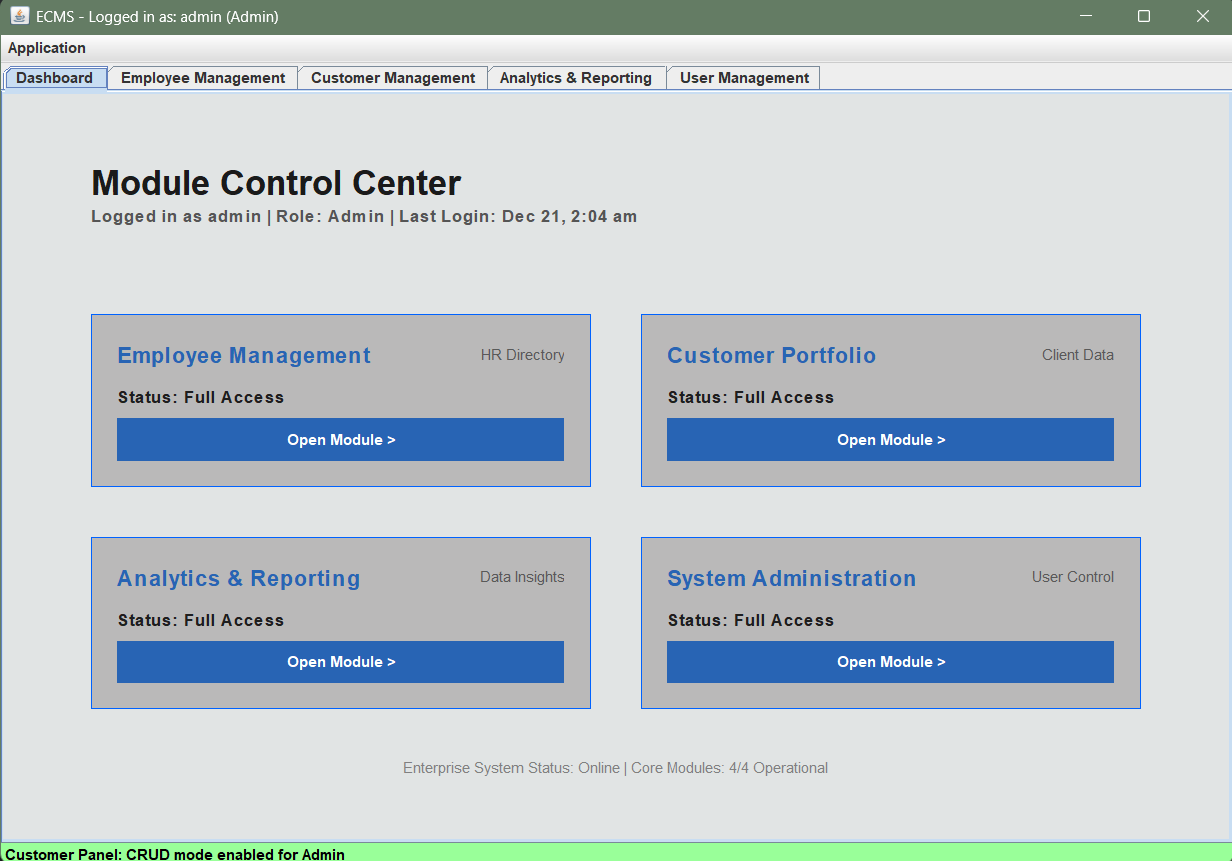The image size is (1232, 861).
Task: Open the Application menu
Action: tap(47, 48)
